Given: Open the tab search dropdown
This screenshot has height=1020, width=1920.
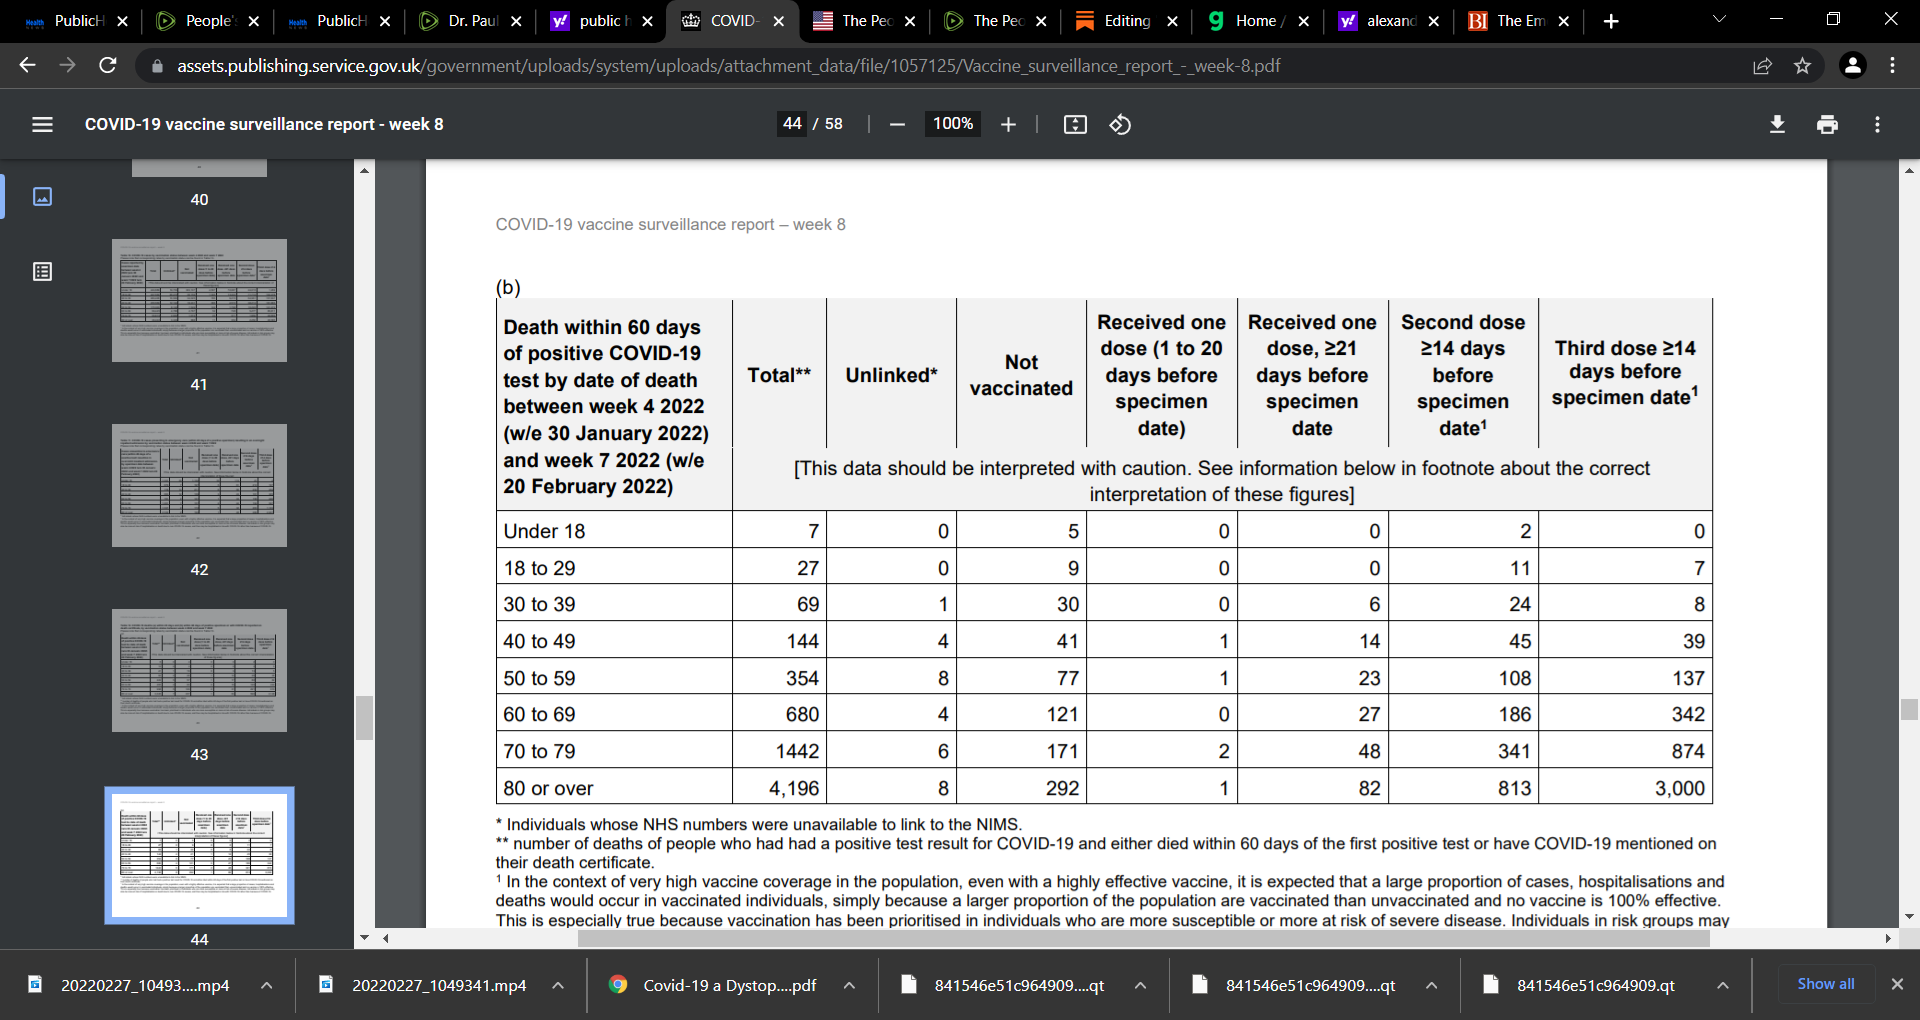Looking at the screenshot, I should coord(1719,19).
